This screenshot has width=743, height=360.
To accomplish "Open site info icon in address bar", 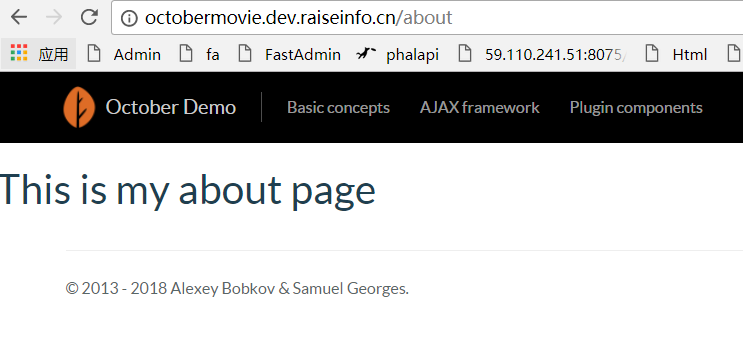I will (129, 18).
